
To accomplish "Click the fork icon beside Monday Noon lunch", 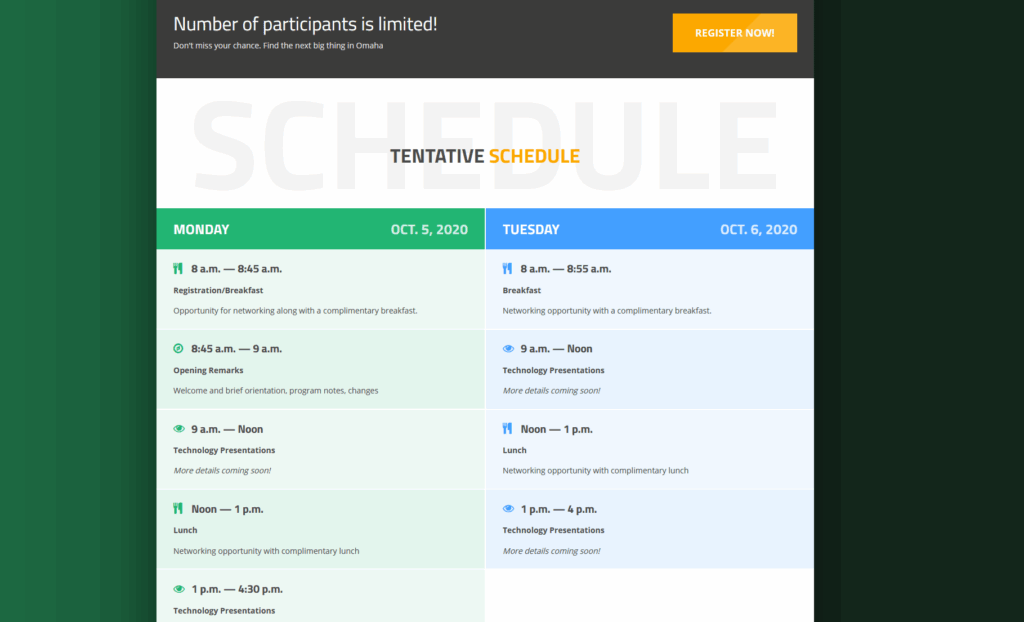I will (178, 509).
